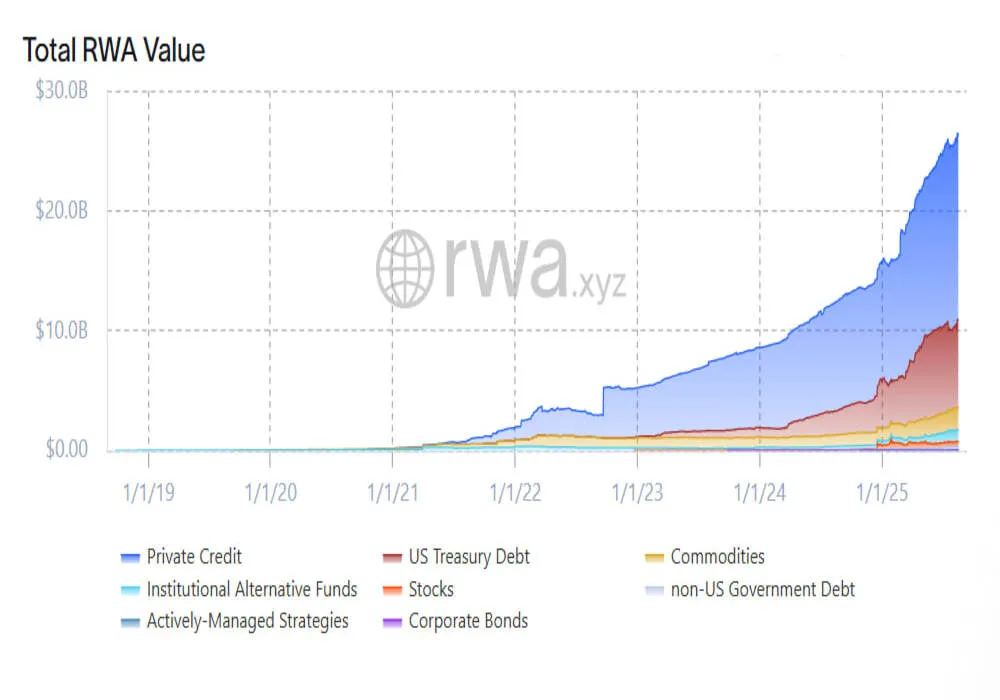Click the non-US Government Debt legend swatch

(654, 590)
